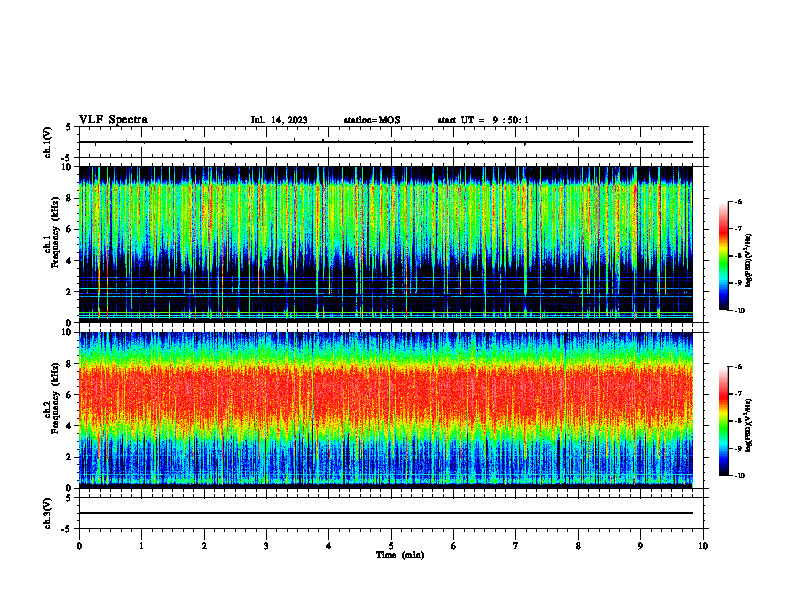Click time axis tick label "1"
The width and height of the screenshot is (792, 612).
[141, 546]
